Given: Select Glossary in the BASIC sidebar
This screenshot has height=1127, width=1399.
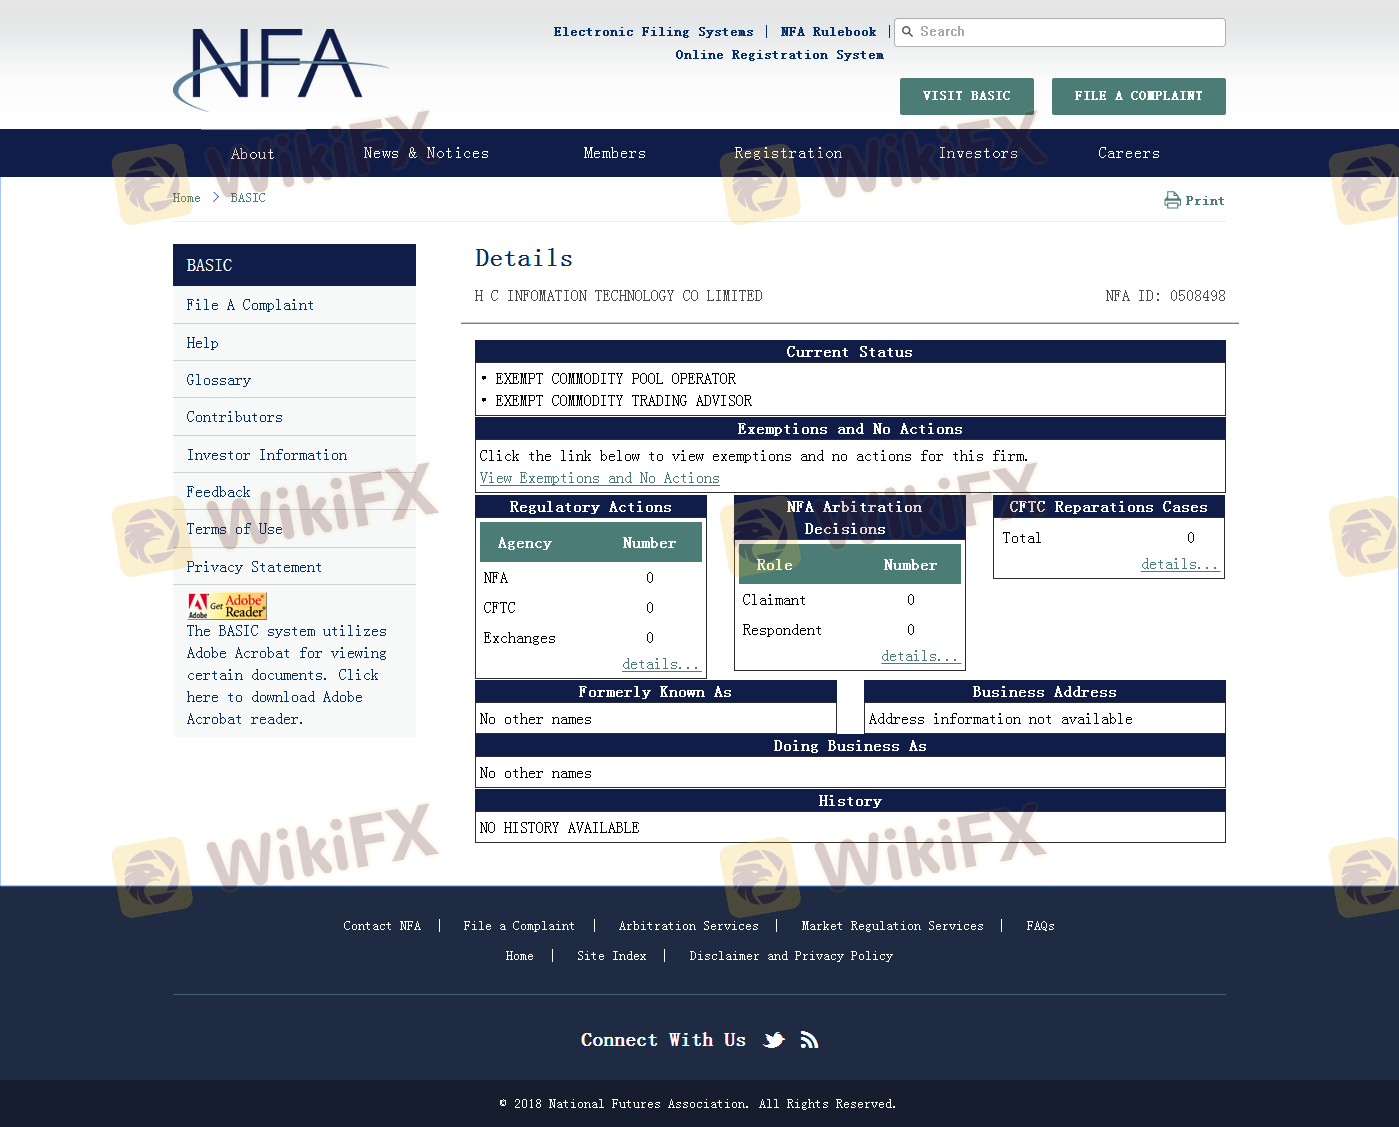Looking at the screenshot, I should (218, 380).
